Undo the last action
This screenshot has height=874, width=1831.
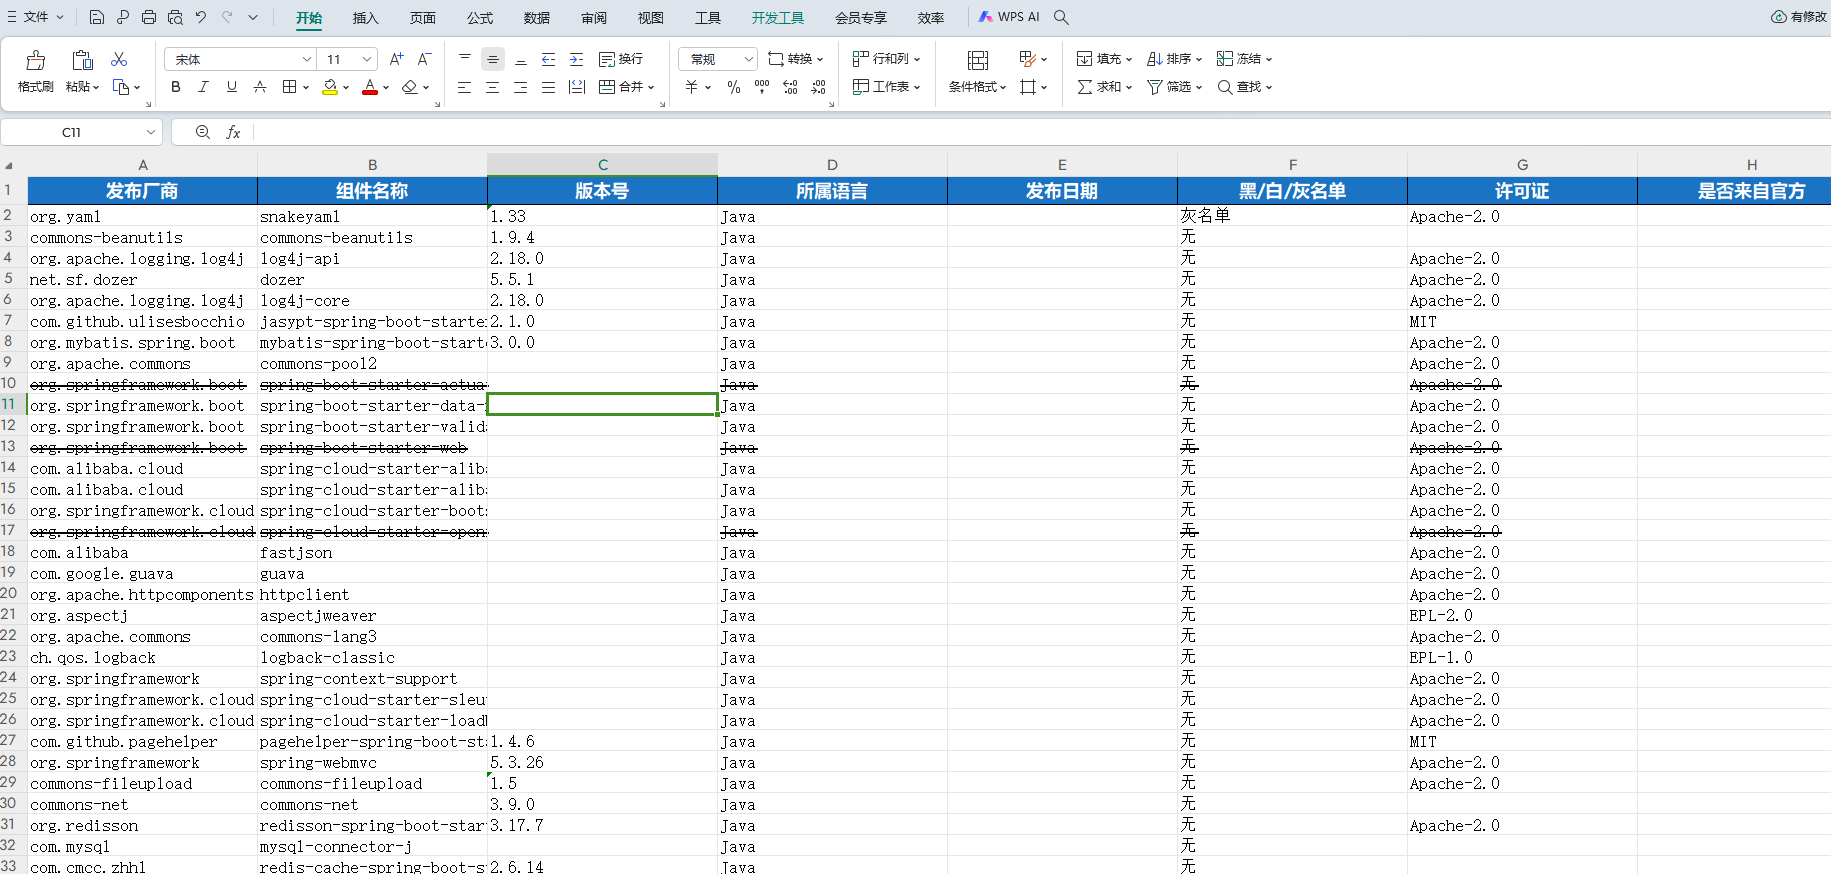pyautogui.click(x=201, y=17)
